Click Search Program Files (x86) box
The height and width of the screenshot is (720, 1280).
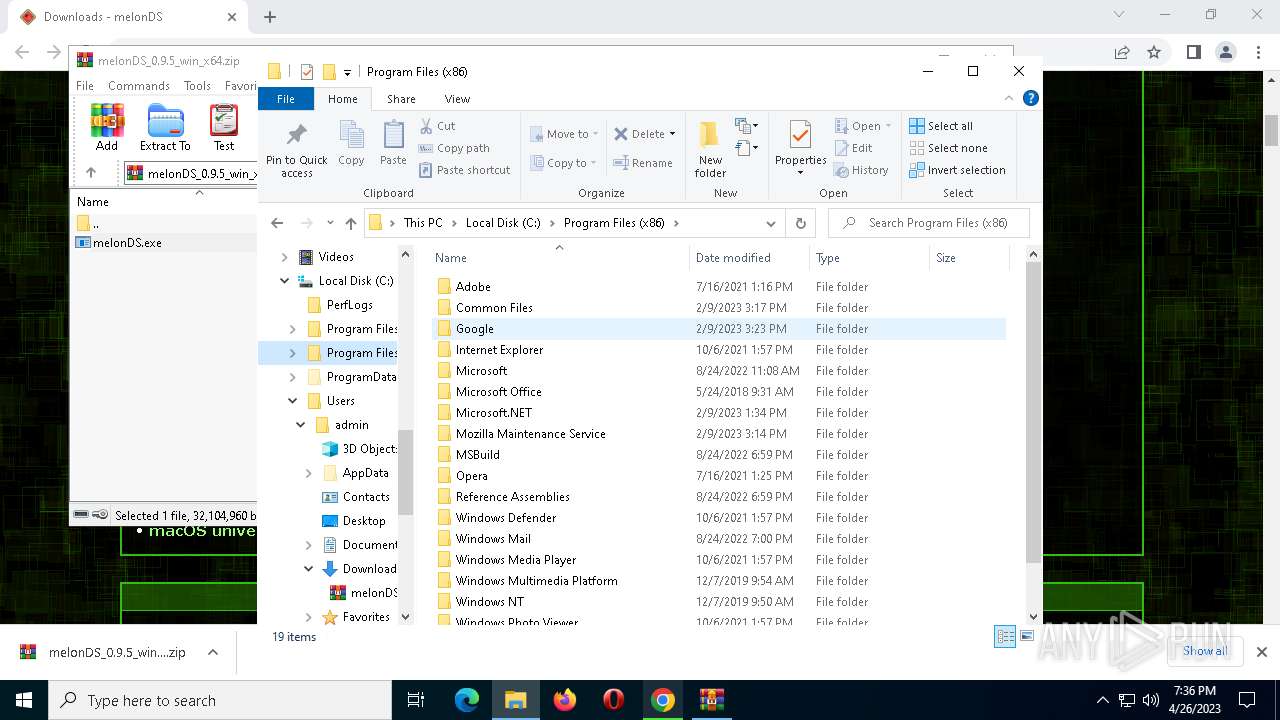click(928, 223)
